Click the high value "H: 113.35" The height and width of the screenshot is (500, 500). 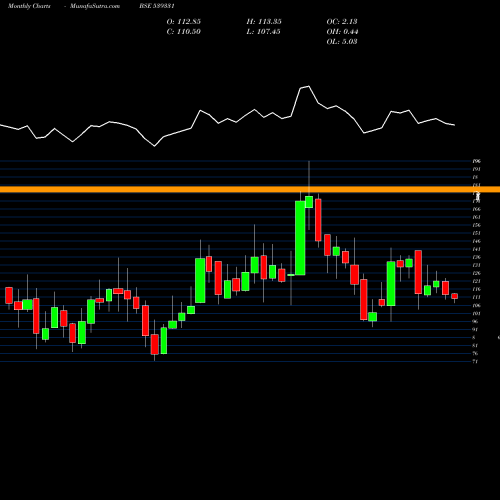264,22
